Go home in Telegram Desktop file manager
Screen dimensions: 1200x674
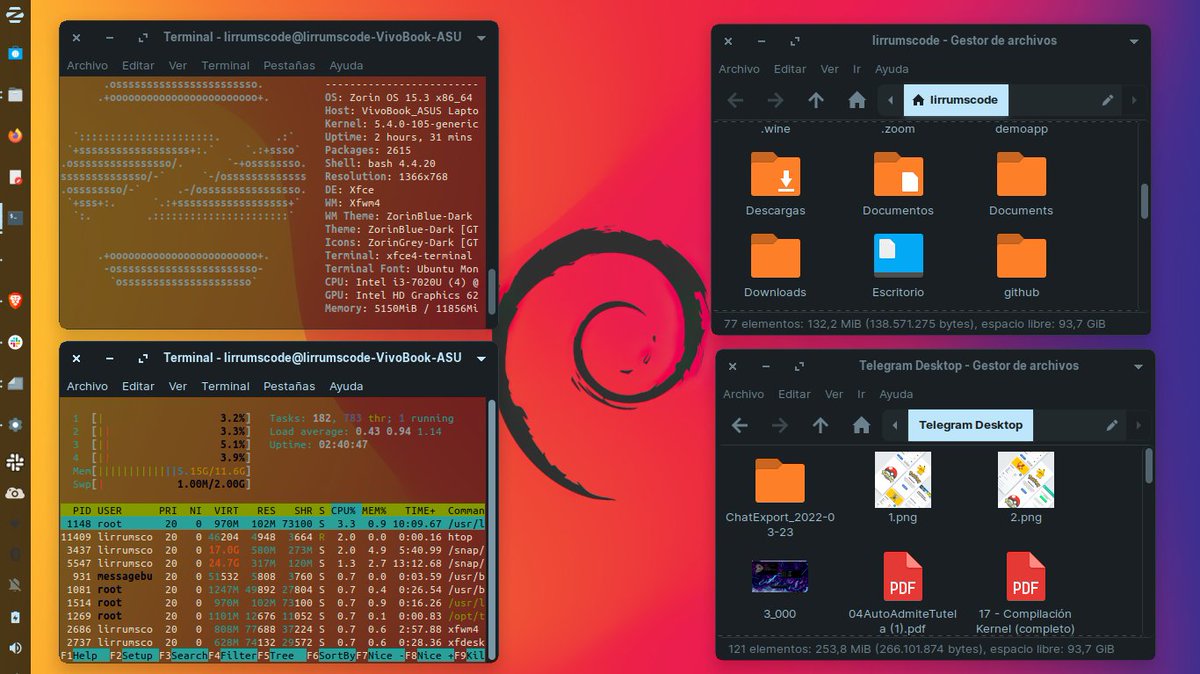[x=861, y=425]
